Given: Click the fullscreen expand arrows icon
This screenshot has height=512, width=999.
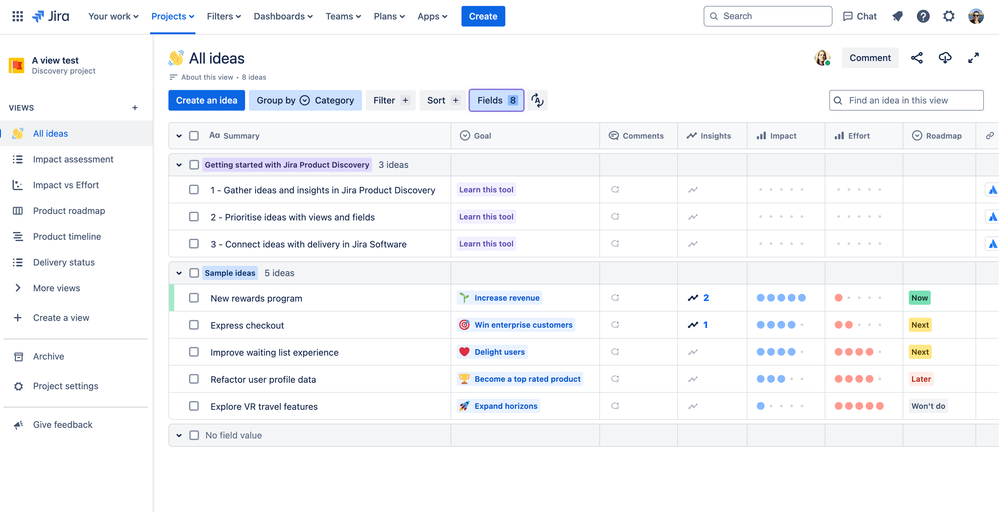Looking at the screenshot, I should click(x=974, y=58).
